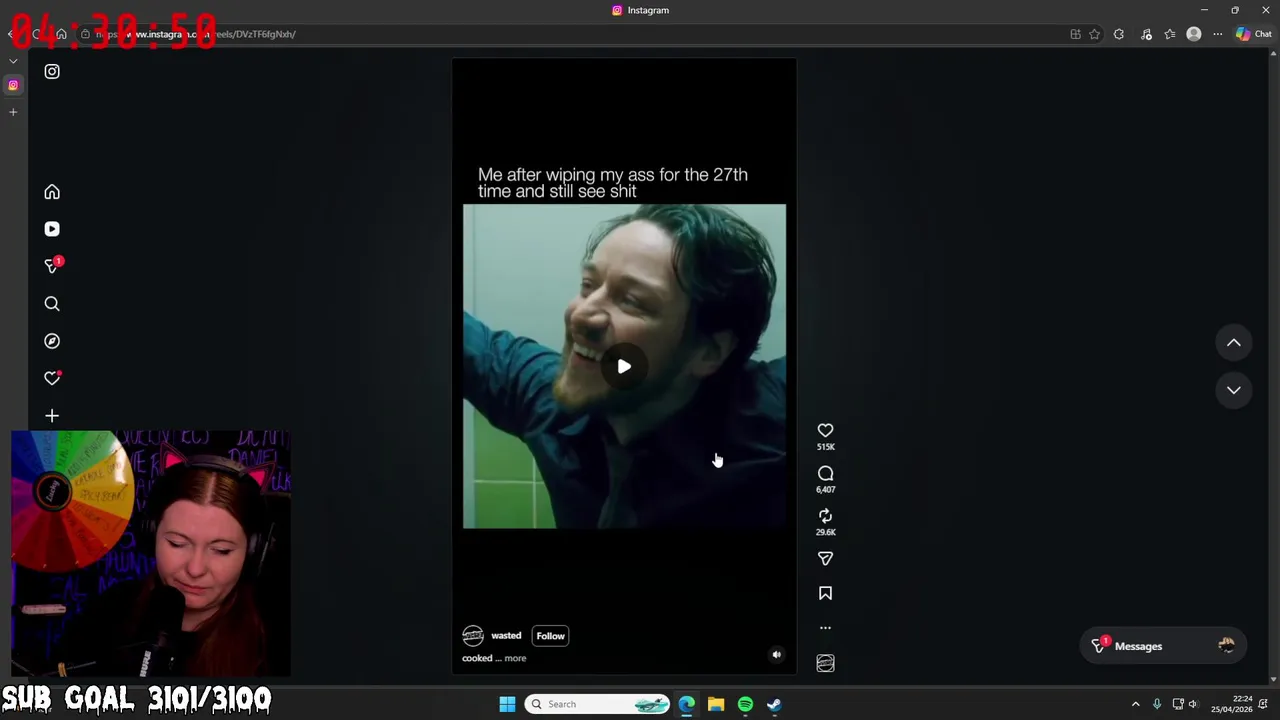Open media control icon in toolbar
Viewport: 1280px width, 720px height.
[x=1146, y=34]
